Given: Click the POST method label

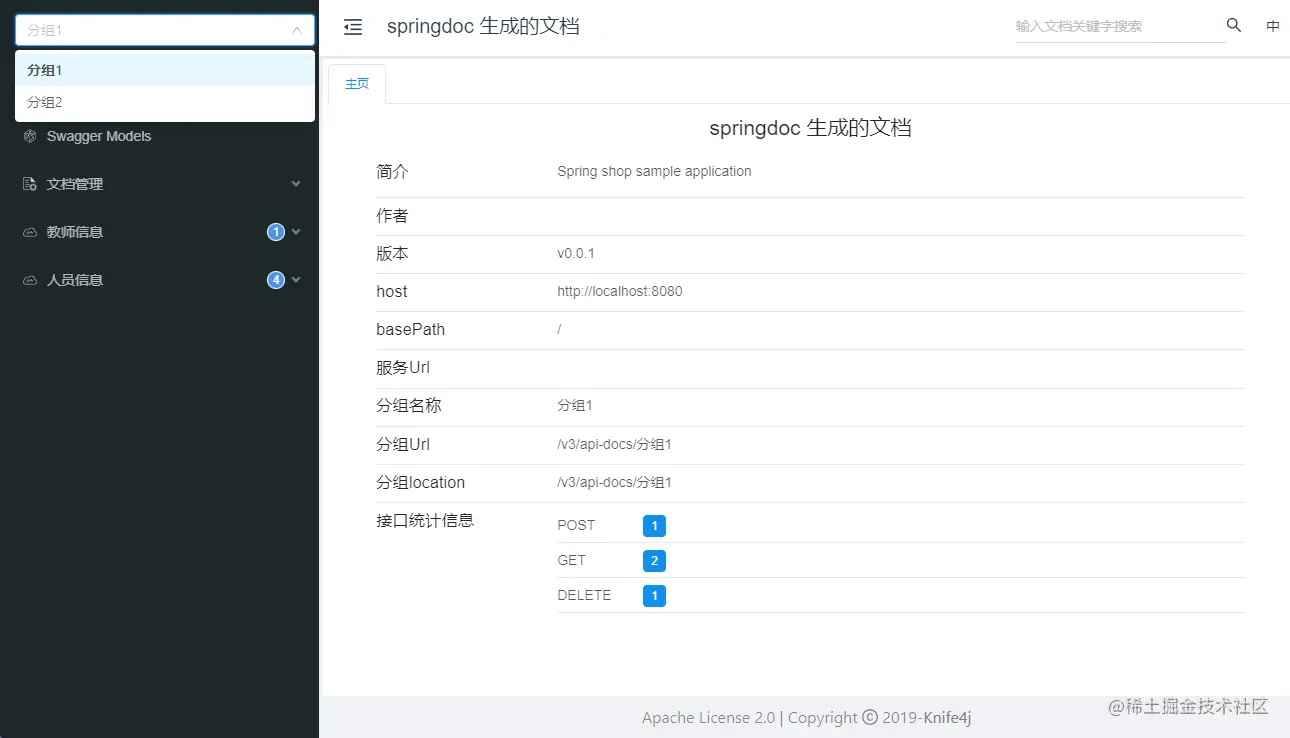Looking at the screenshot, I should 576,525.
